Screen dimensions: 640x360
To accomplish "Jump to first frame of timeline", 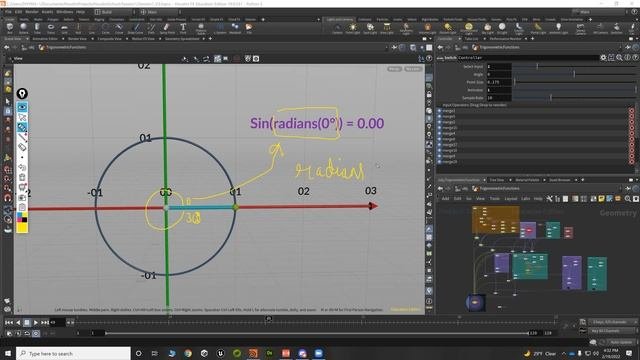I will coord(9,322).
